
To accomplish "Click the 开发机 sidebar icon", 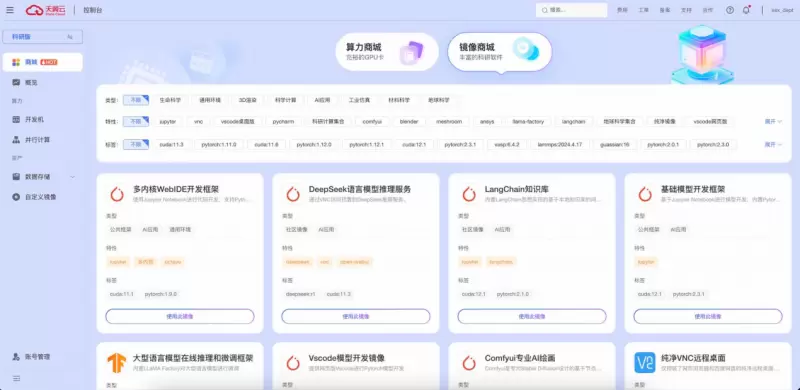I will point(16,119).
